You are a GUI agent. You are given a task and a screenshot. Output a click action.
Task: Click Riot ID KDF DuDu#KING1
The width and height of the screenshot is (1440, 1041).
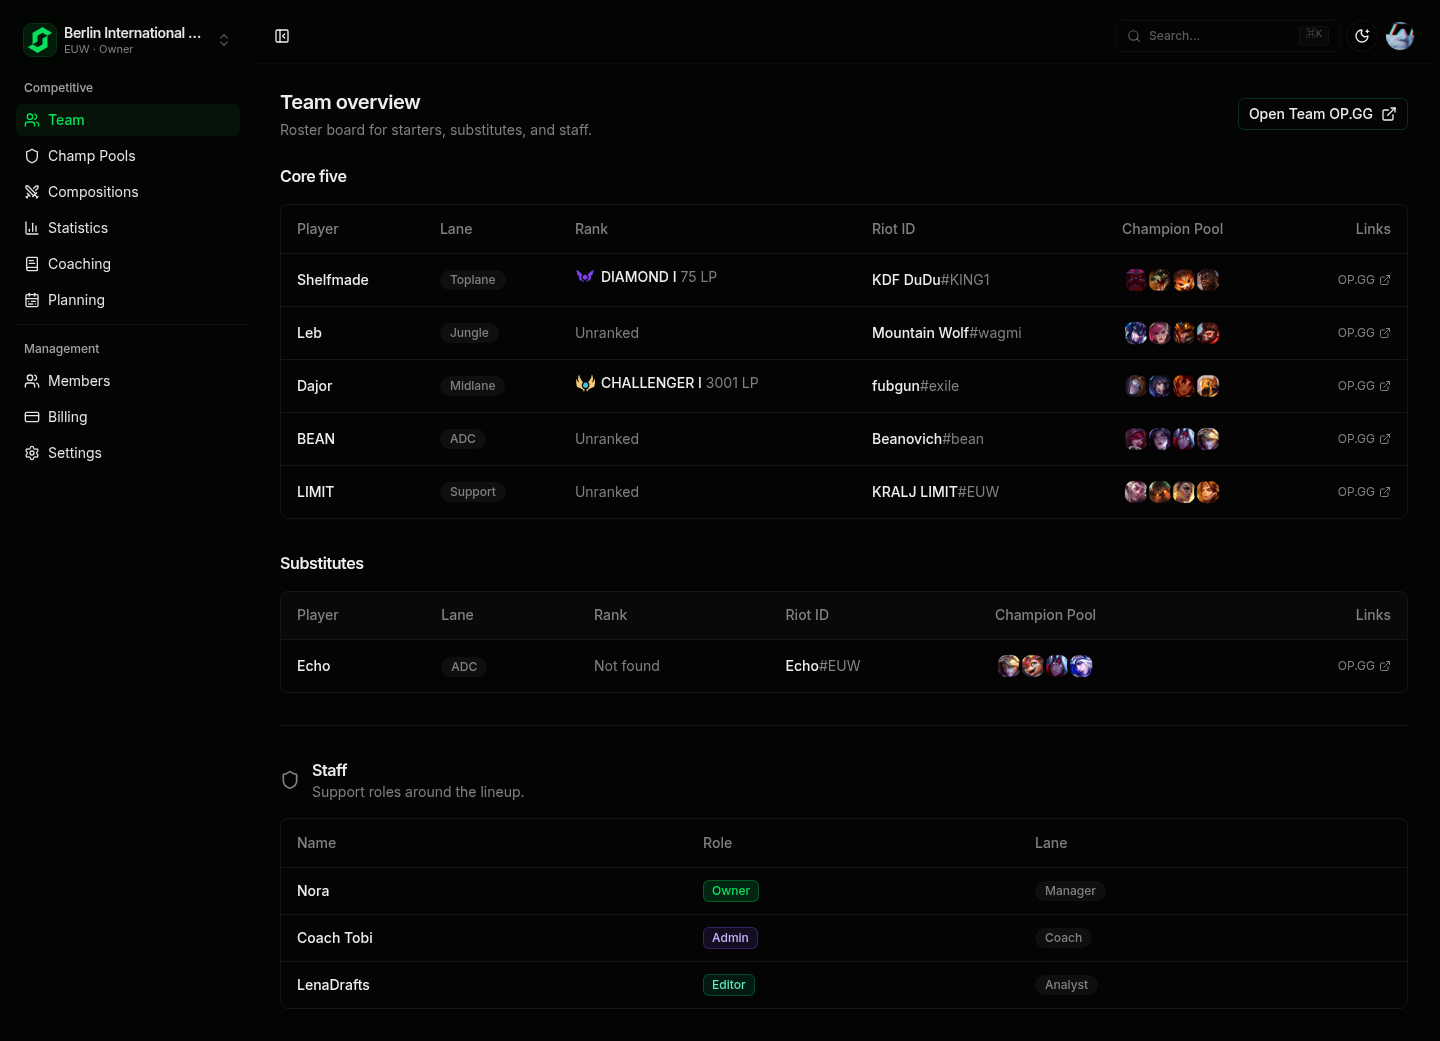point(931,280)
